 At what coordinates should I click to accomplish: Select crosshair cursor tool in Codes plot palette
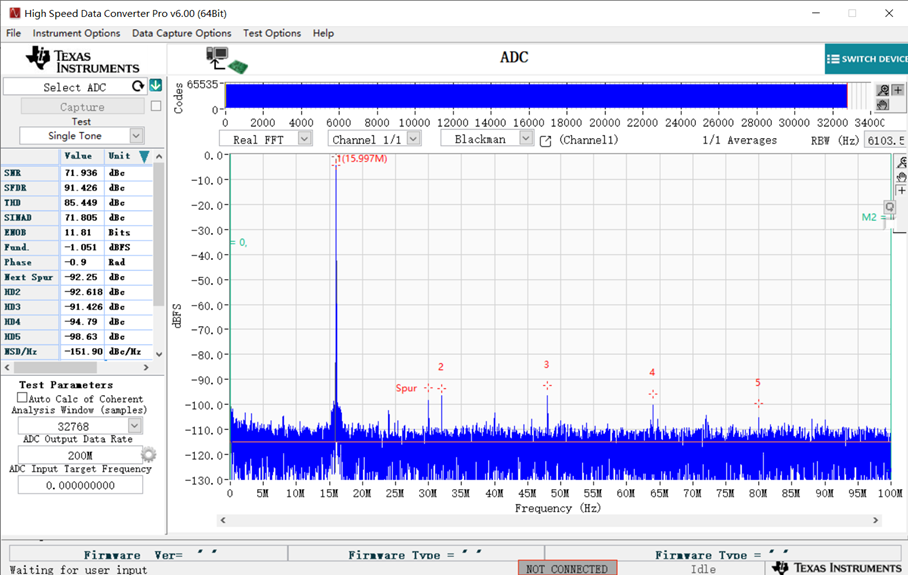[898, 90]
